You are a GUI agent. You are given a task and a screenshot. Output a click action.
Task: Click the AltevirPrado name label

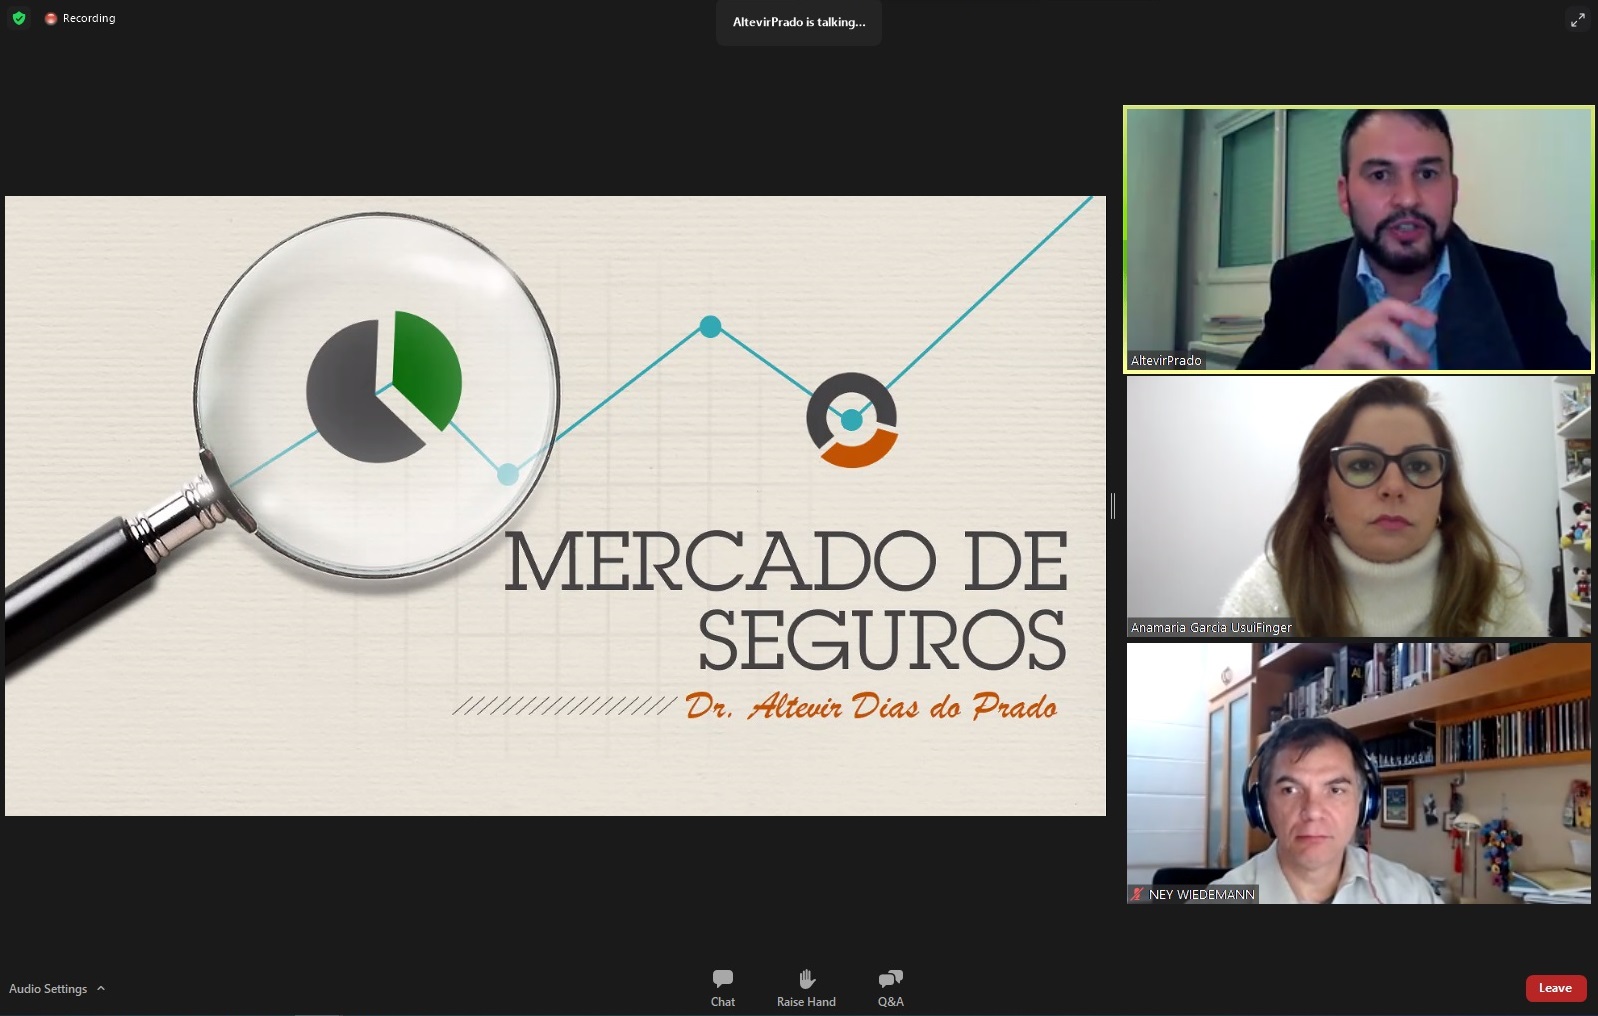[x=1166, y=360]
